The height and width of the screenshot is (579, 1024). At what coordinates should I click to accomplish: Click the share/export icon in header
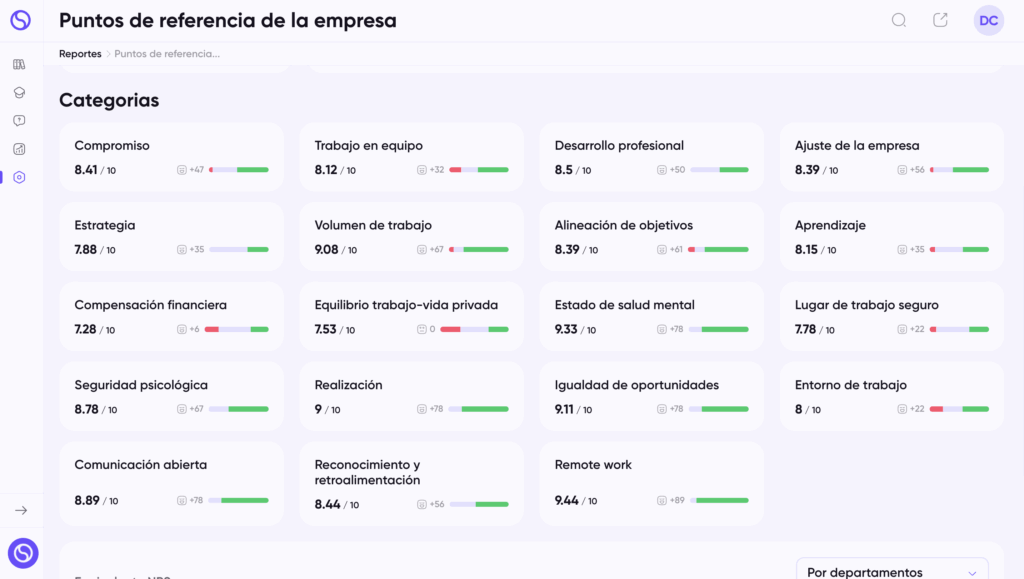tap(940, 20)
